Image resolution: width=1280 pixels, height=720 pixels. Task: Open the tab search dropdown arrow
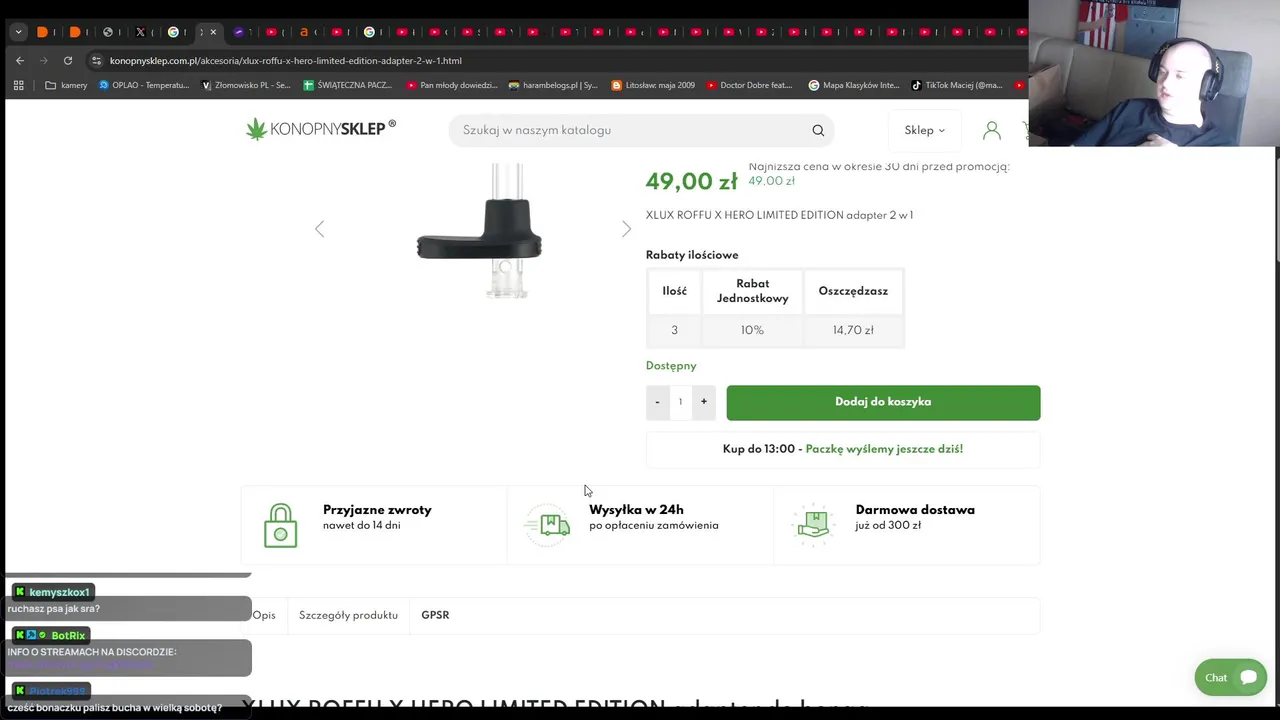click(18, 32)
